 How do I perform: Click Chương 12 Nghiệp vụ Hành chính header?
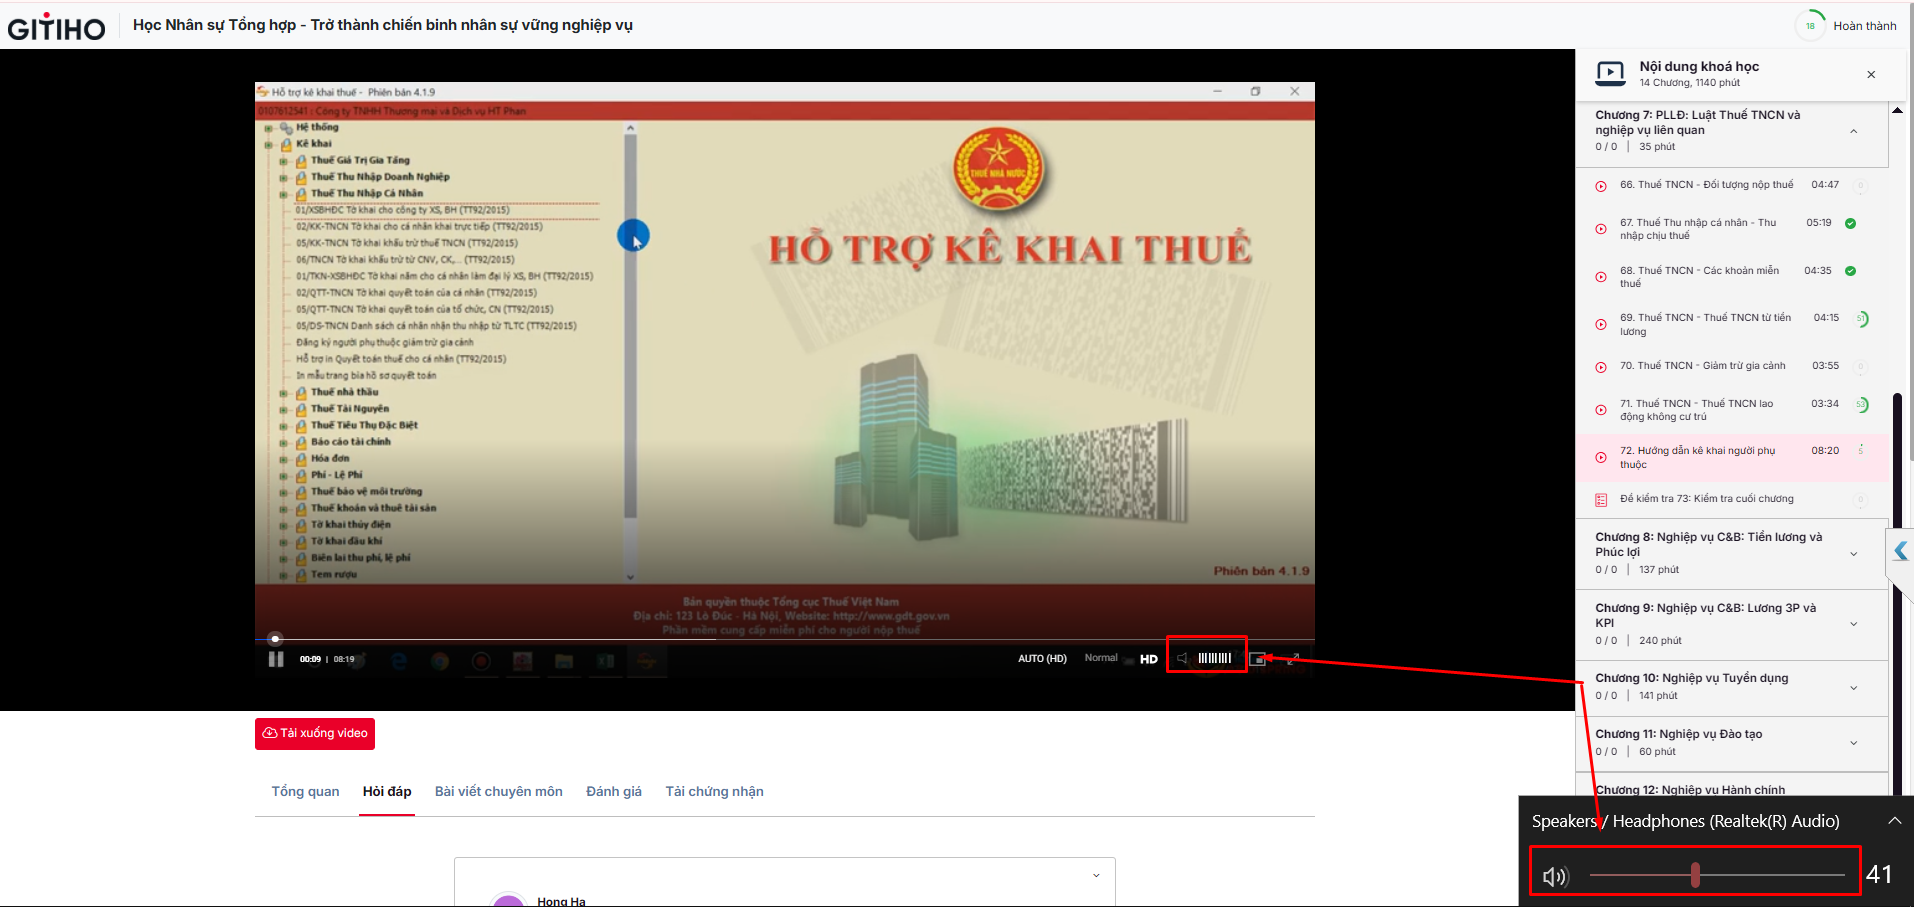tap(1690, 790)
